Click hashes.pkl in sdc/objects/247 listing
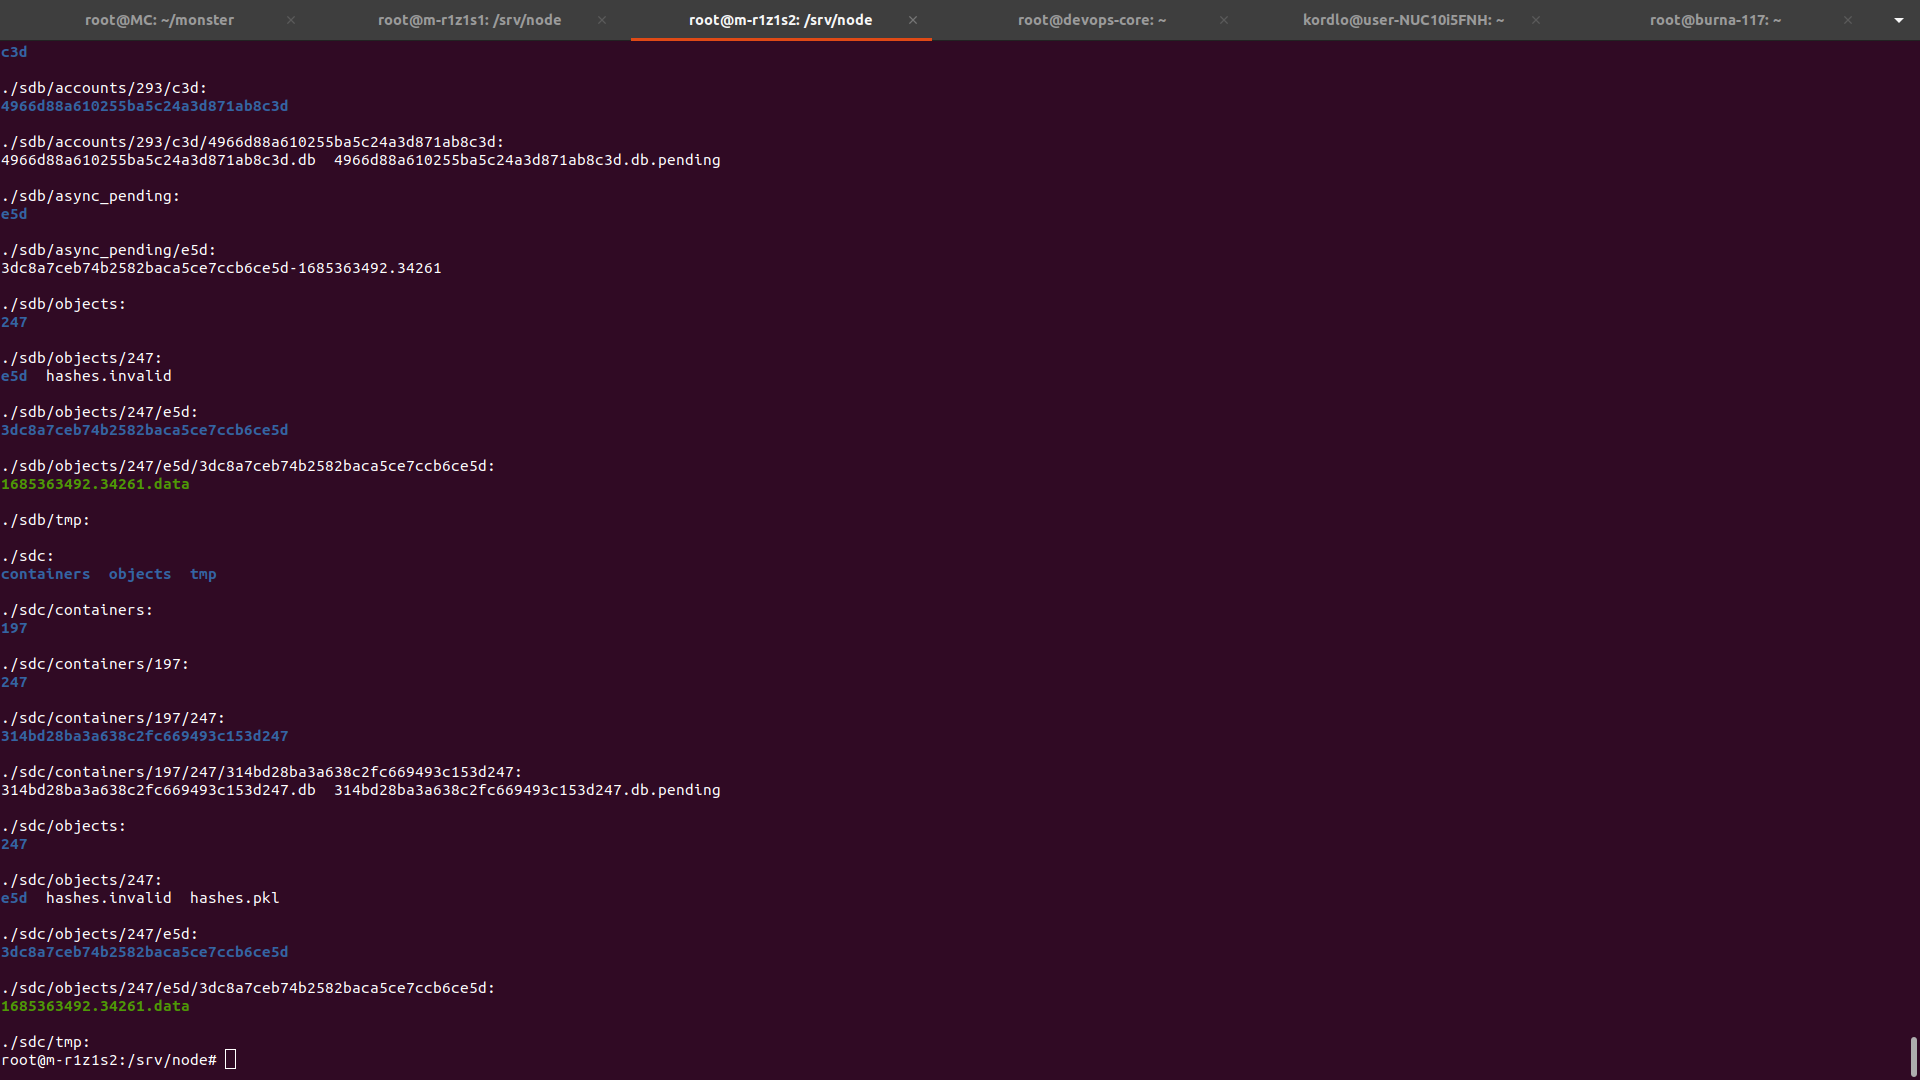This screenshot has height=1080, width=1920. point(234,898)
